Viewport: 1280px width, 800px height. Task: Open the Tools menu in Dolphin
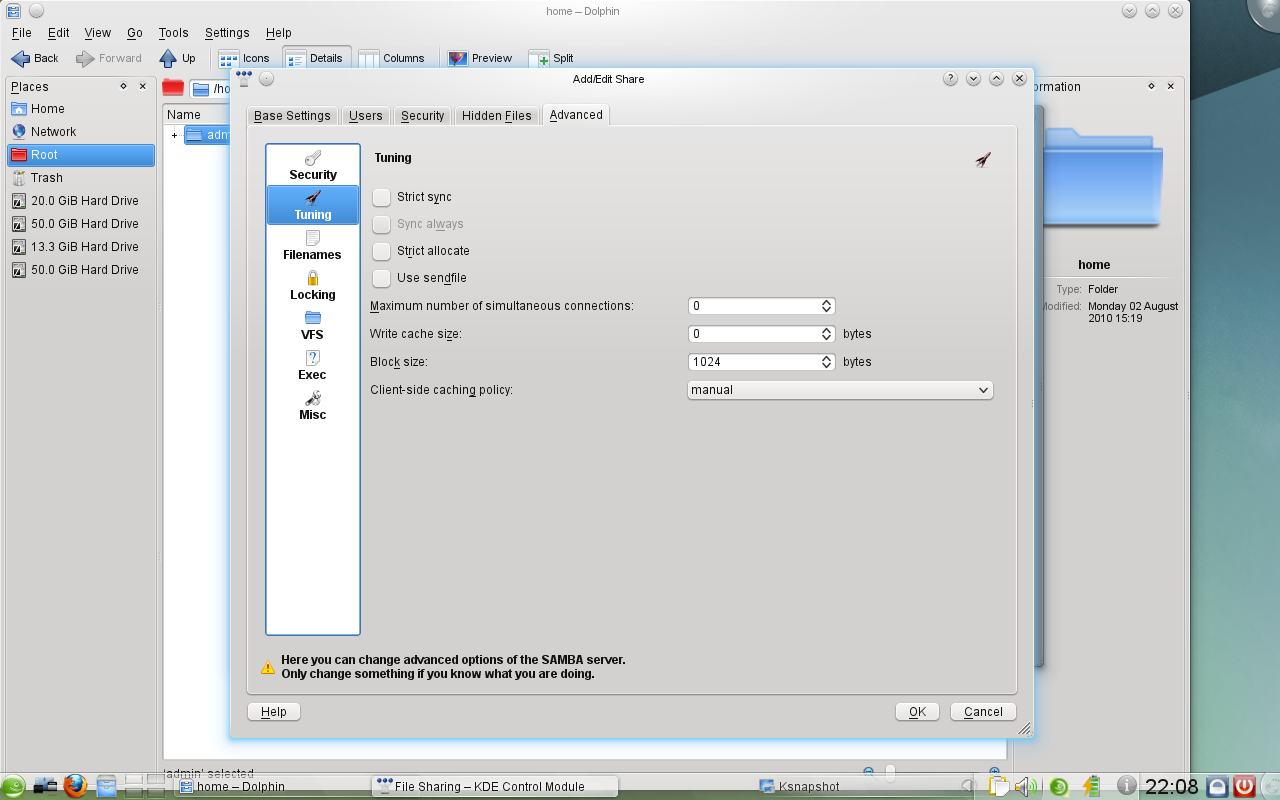coord(173,33)
